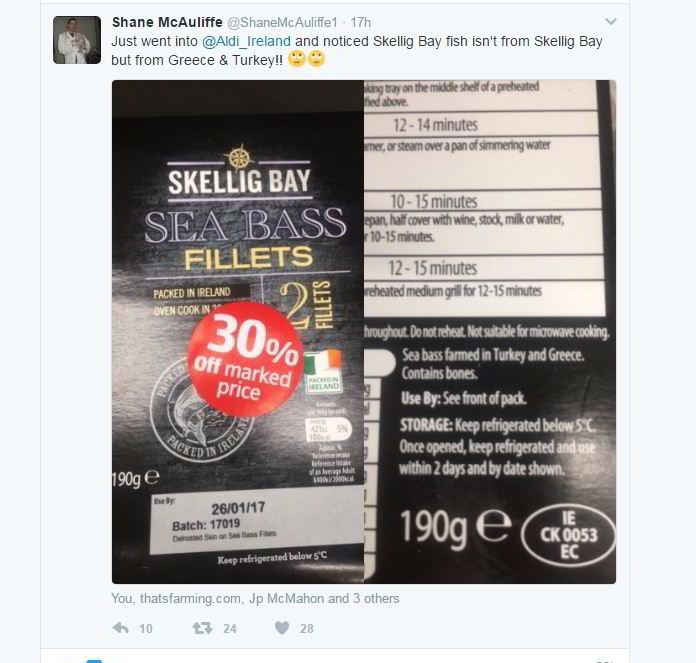
Task: Click the 17h timestamp
Action: coord(360,22)
